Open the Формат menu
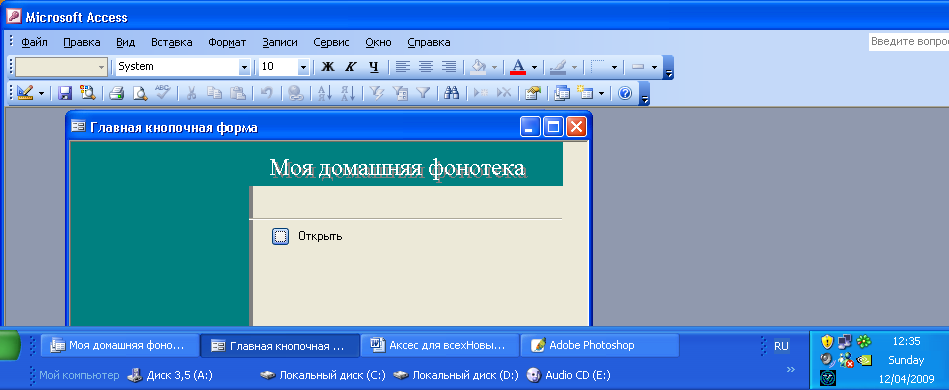 tap(227, 42)
